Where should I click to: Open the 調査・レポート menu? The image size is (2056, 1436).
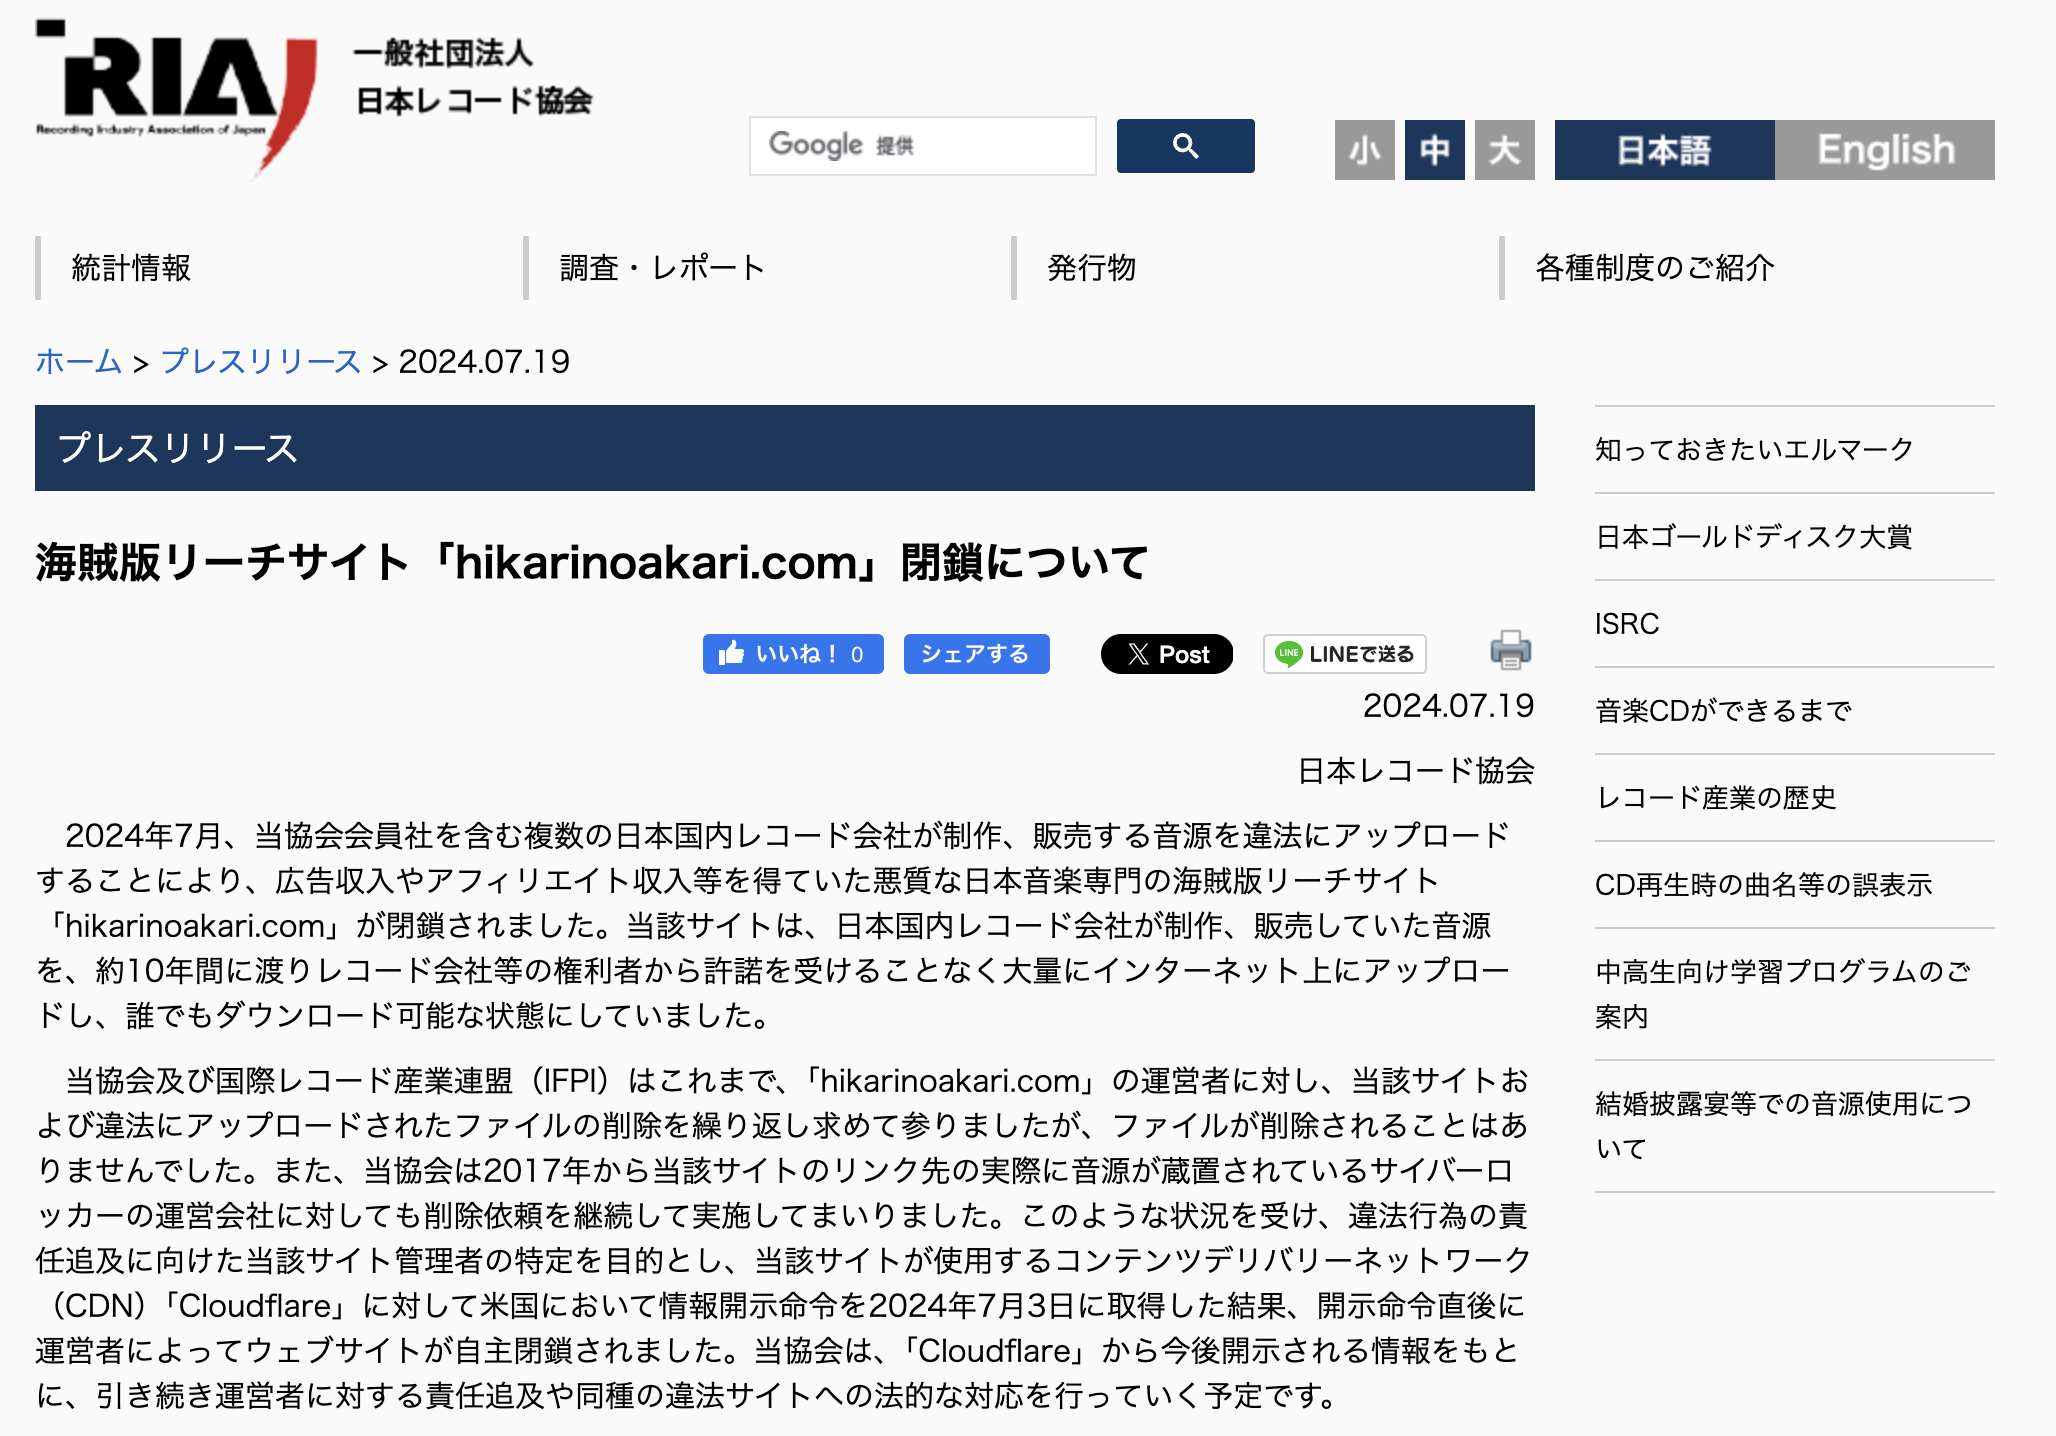(662, 268)
